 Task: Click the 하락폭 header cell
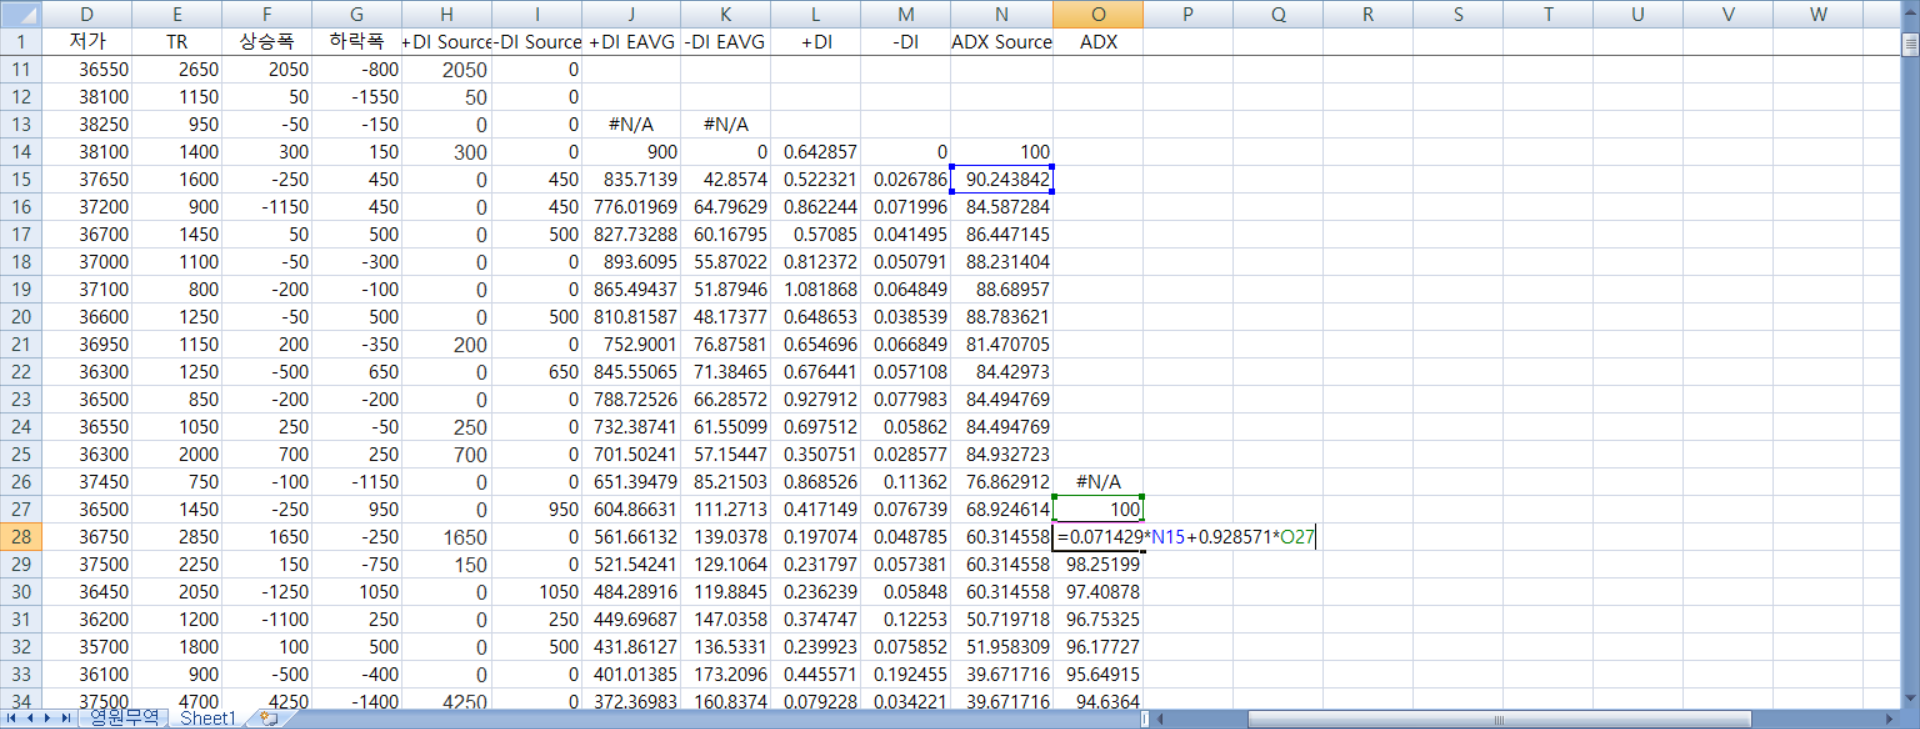tap(357, 42)
